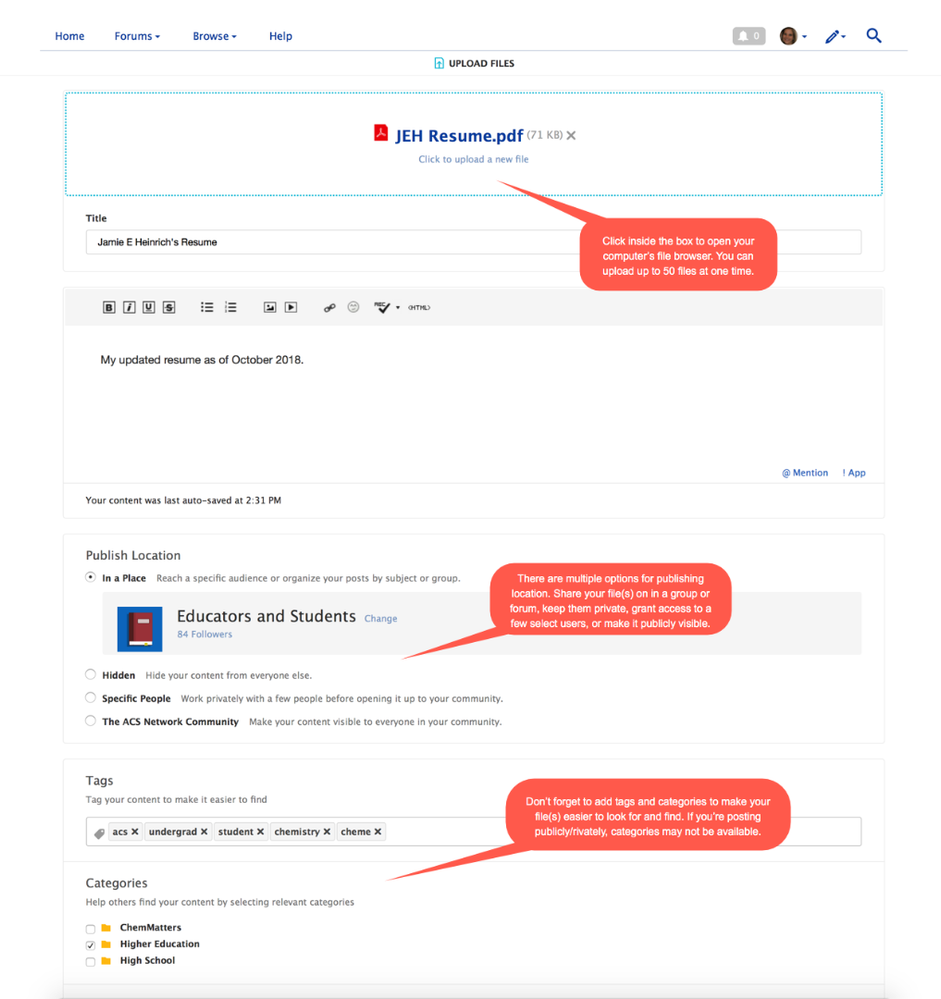
Task: Insert a bulleted list
Action: pos(207,307)
